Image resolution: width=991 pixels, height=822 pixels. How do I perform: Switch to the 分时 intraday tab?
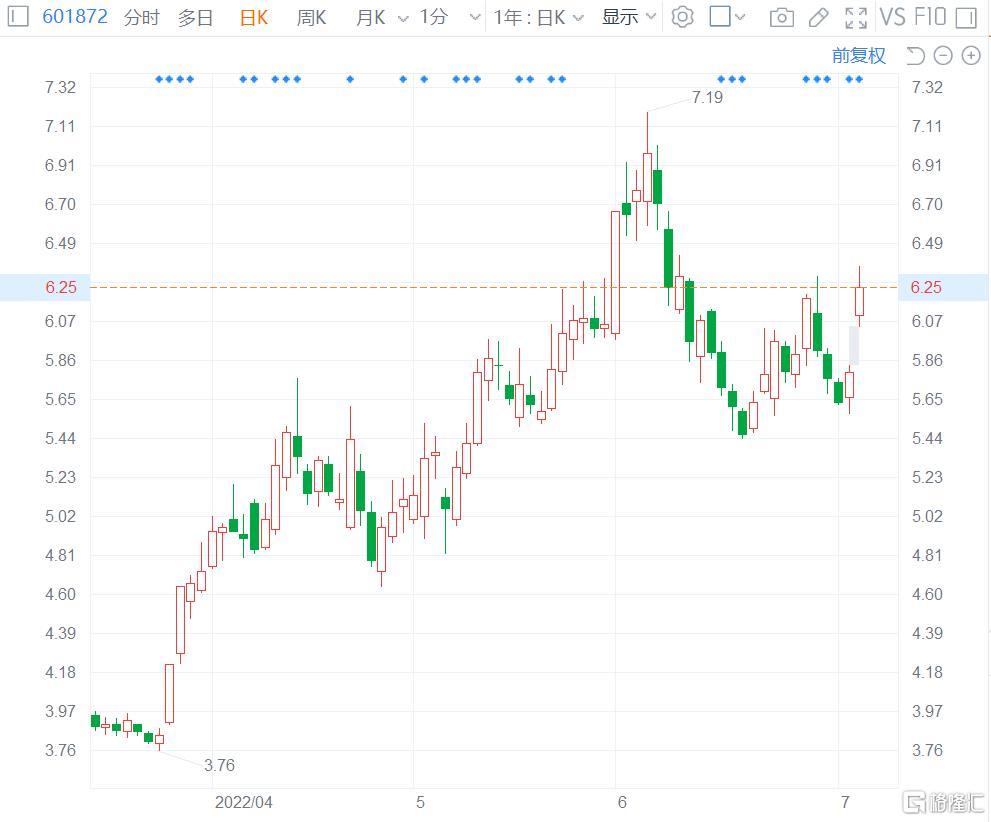pyautogui.click(x=142, y=17)
